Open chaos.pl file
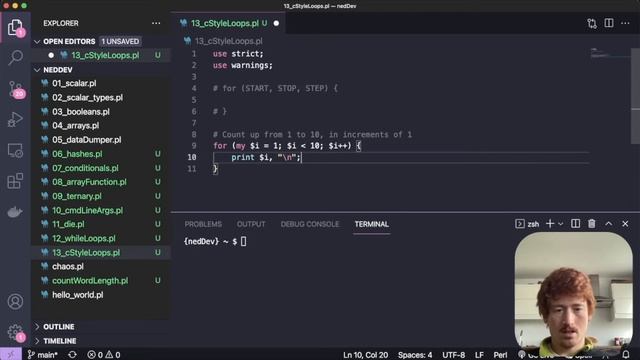 (x=68, y=267)
